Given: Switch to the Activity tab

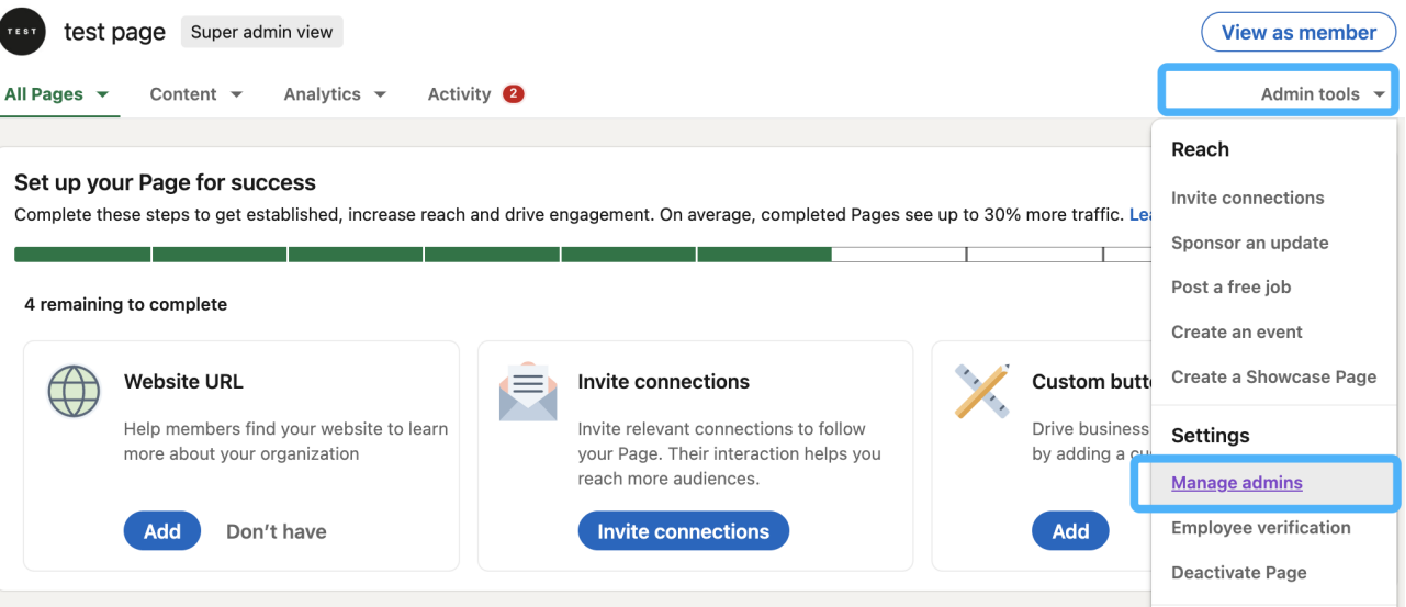Looking at the screenshot, I should [459, 94].
